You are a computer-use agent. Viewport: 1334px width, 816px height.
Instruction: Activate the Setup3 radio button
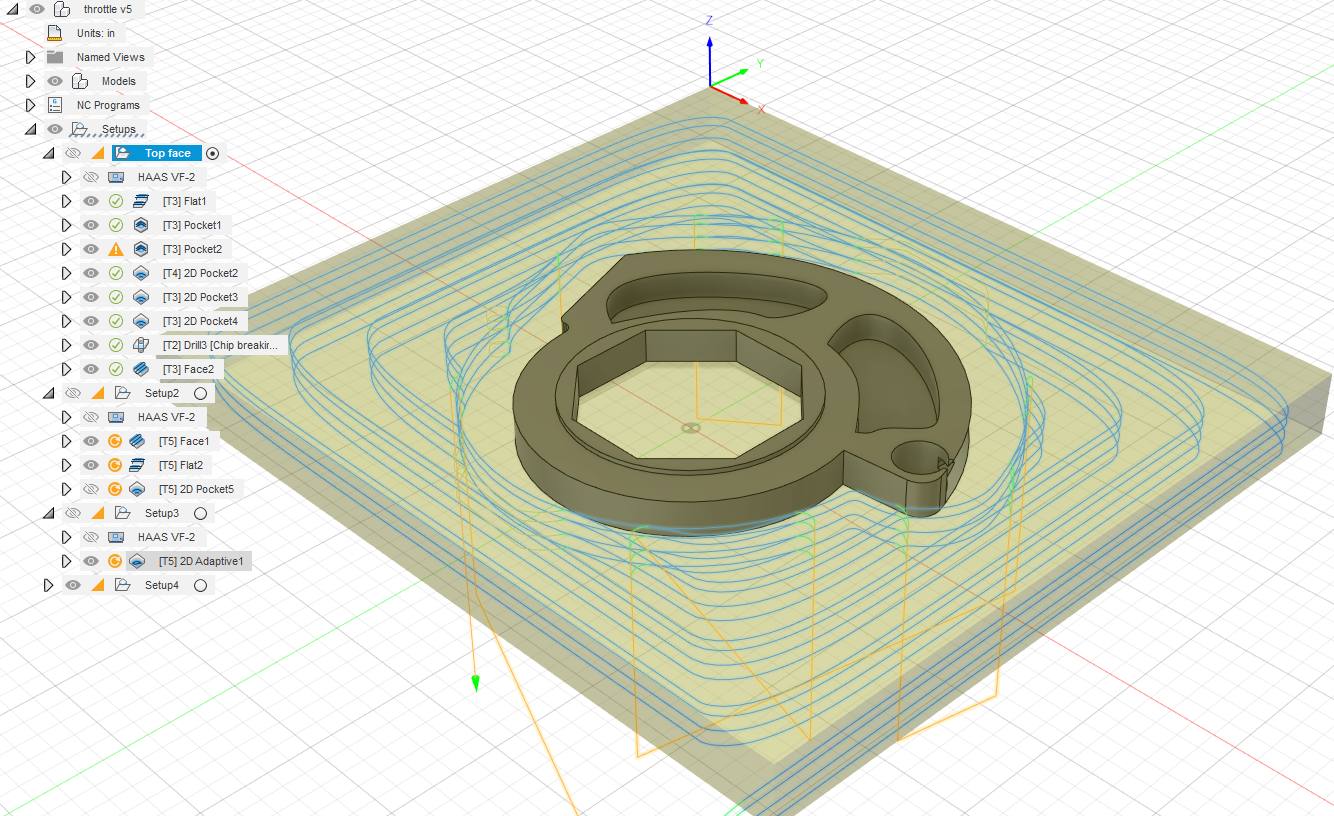200,513
